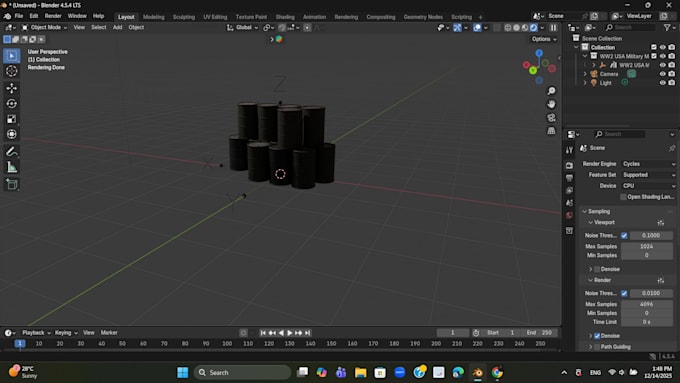
Task: Click the Time Limit field
Action: tap(647, 322)
